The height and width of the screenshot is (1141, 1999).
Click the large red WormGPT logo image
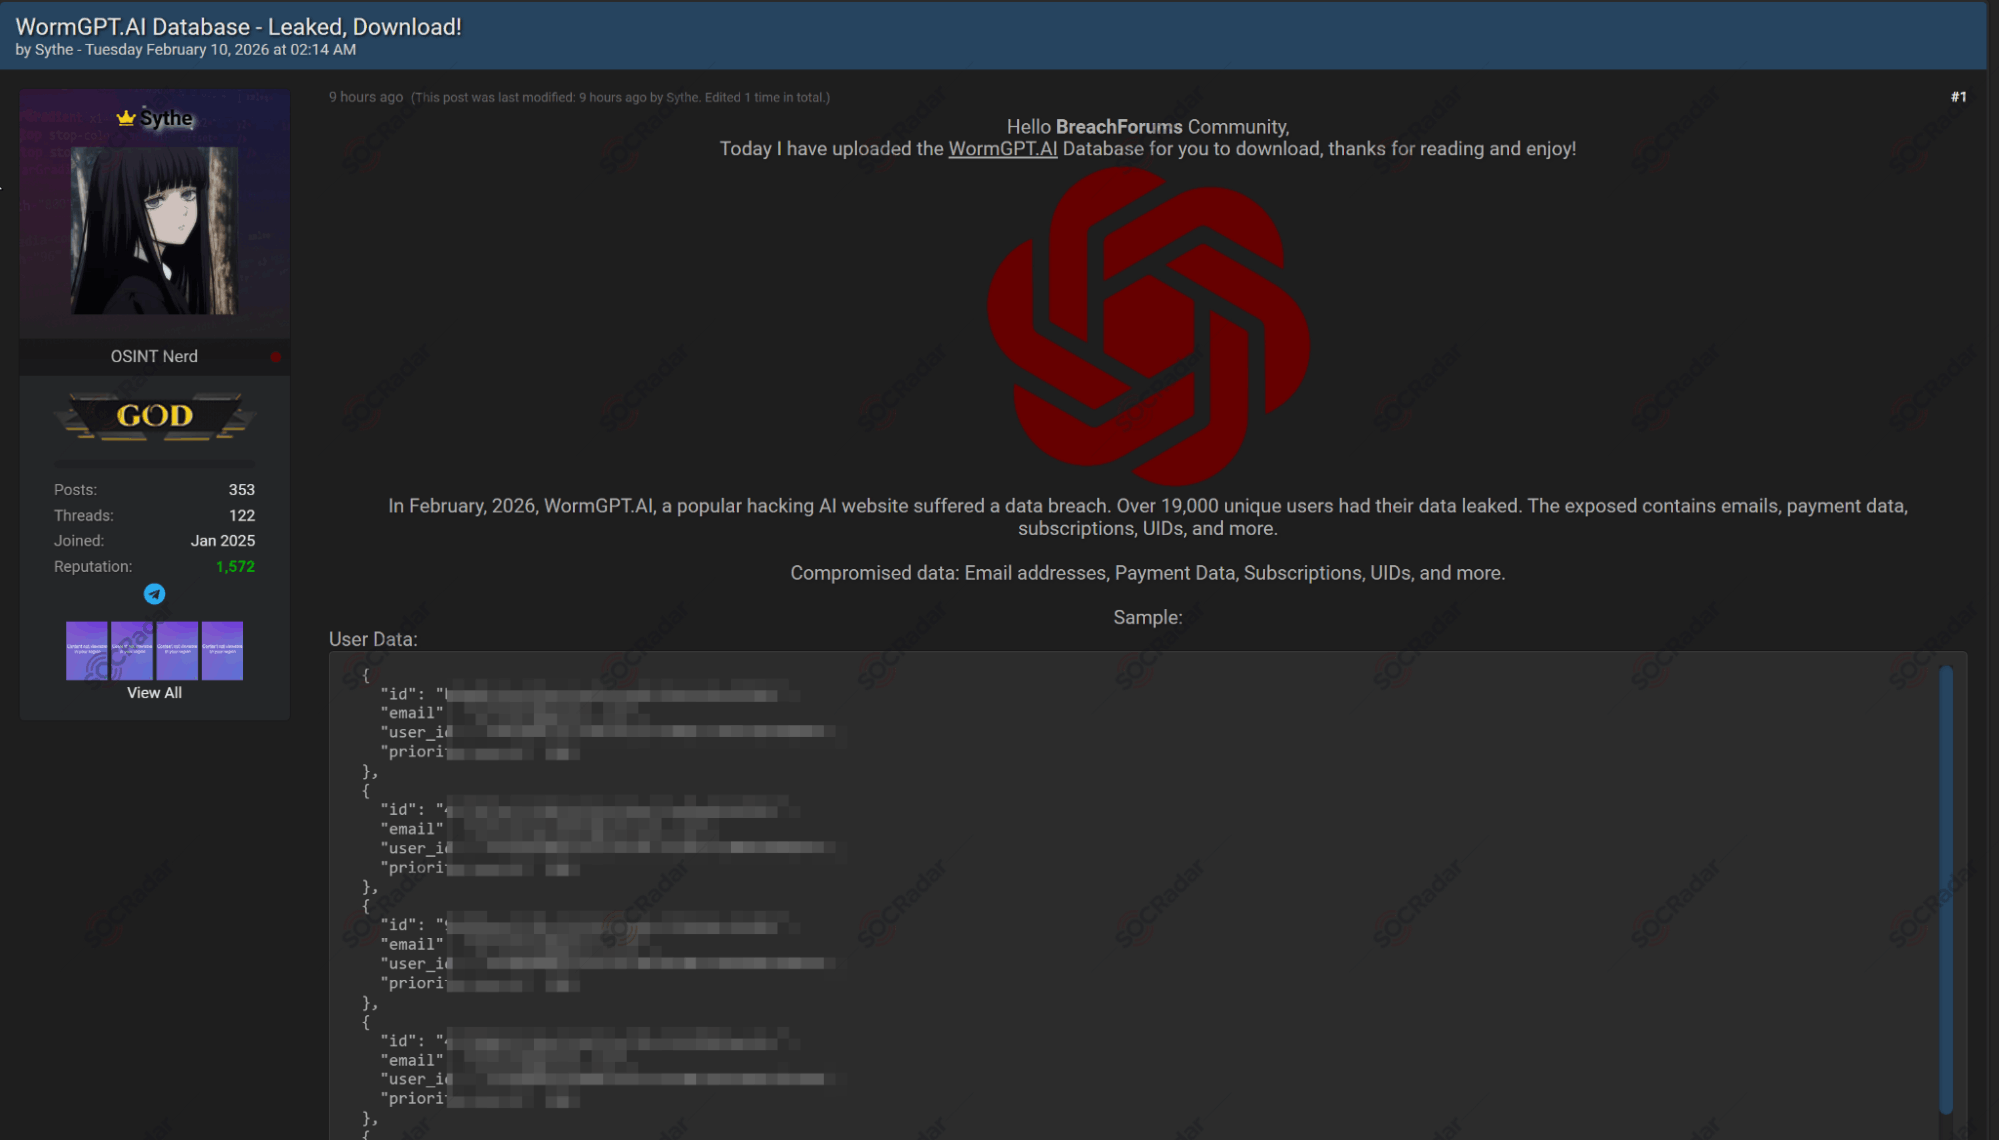point(1148,326)
